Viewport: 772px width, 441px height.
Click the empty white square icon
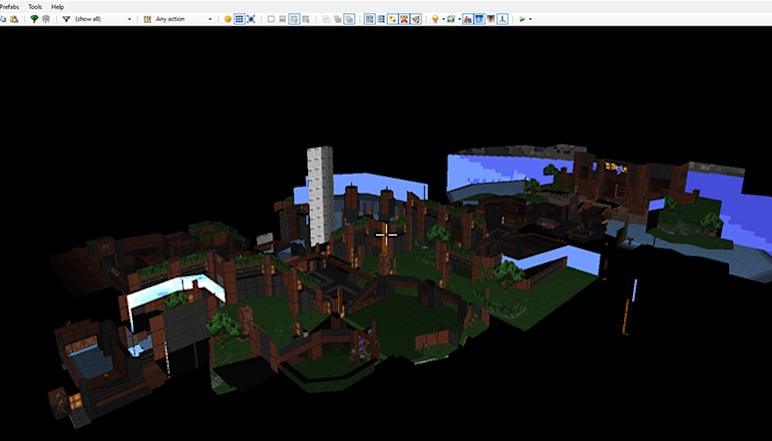click(x=271, y=19)
